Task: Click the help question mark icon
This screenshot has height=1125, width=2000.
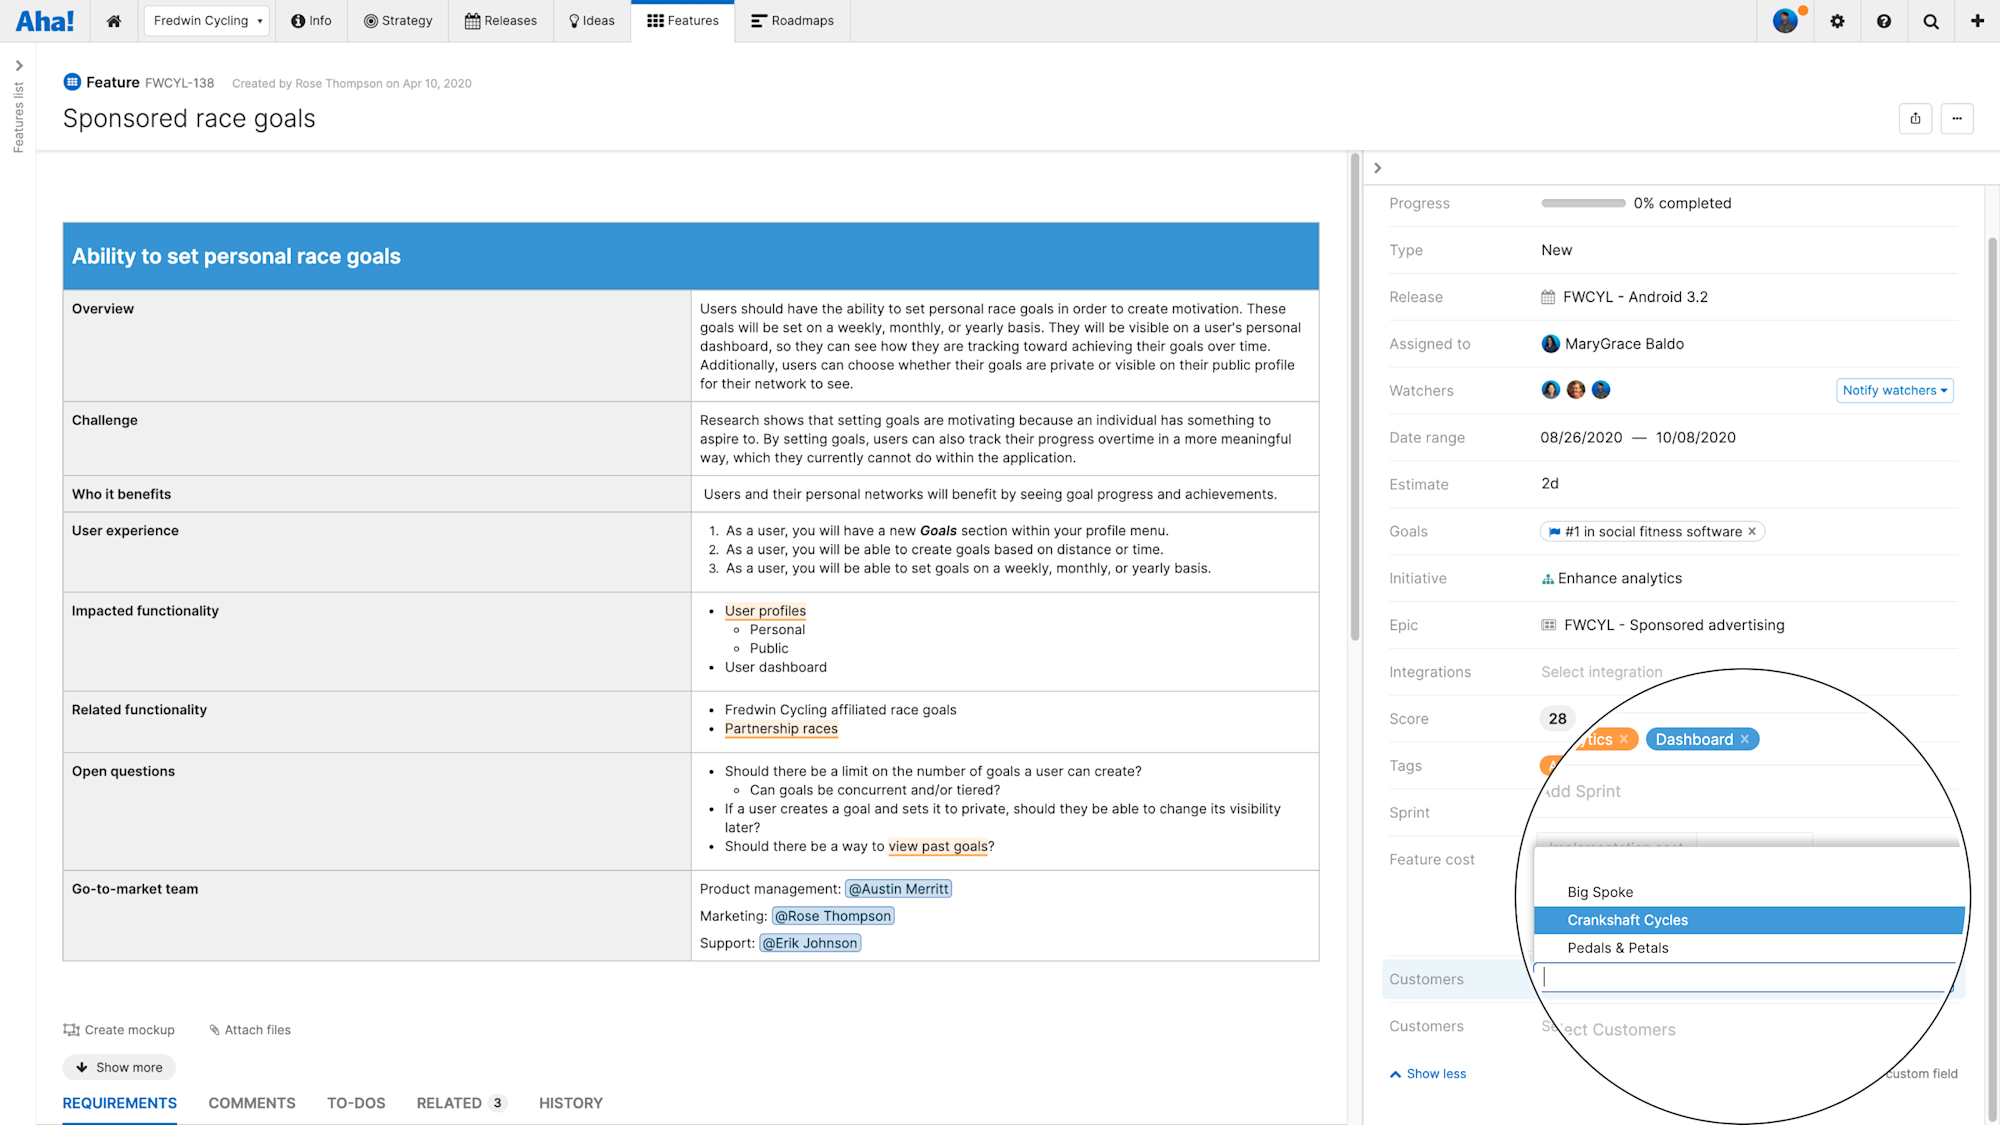Action: pos(1884,21)
